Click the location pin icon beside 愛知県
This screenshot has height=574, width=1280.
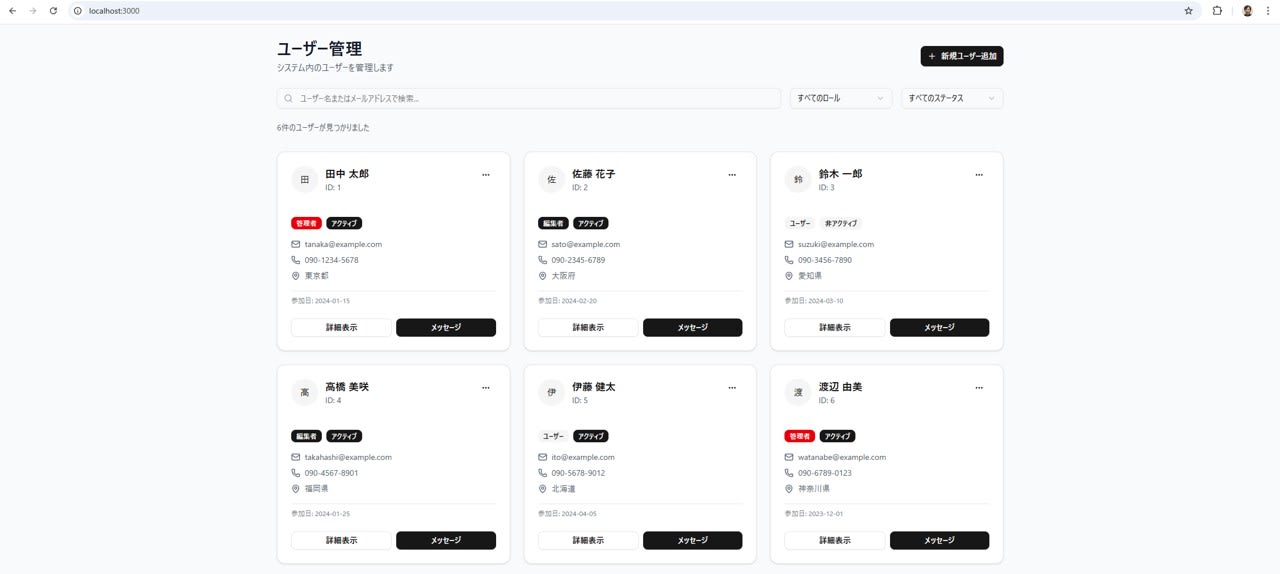(789, 276)
